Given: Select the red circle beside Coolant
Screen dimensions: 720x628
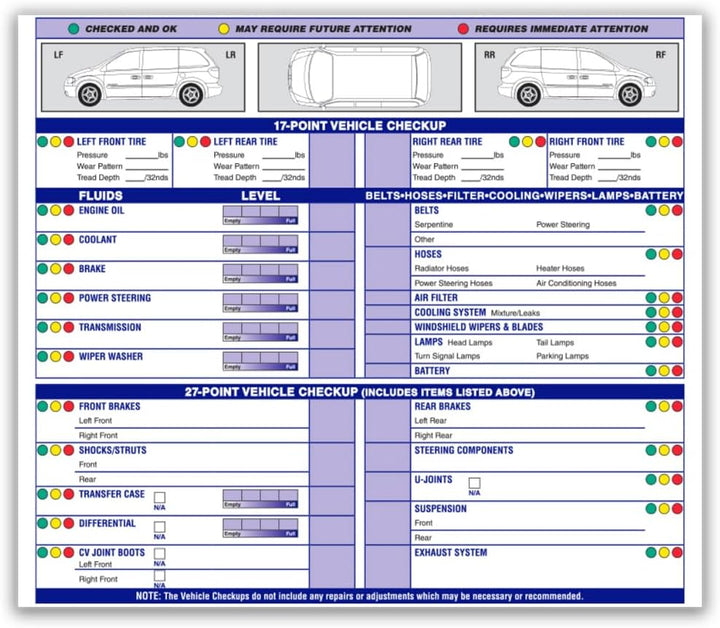Looking at the screenshot, I should [69, 240].
